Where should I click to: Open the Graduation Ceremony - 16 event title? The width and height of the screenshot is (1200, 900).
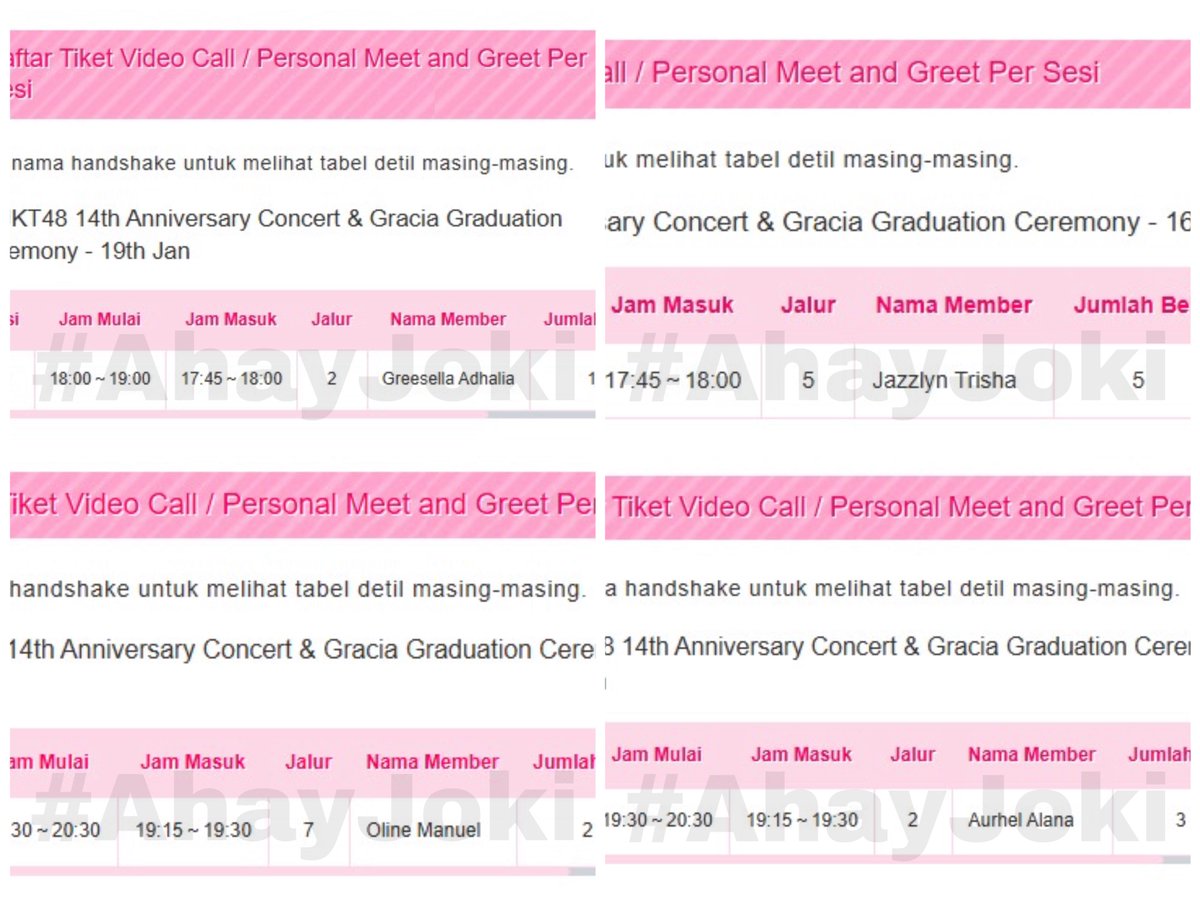pos(898,222)
